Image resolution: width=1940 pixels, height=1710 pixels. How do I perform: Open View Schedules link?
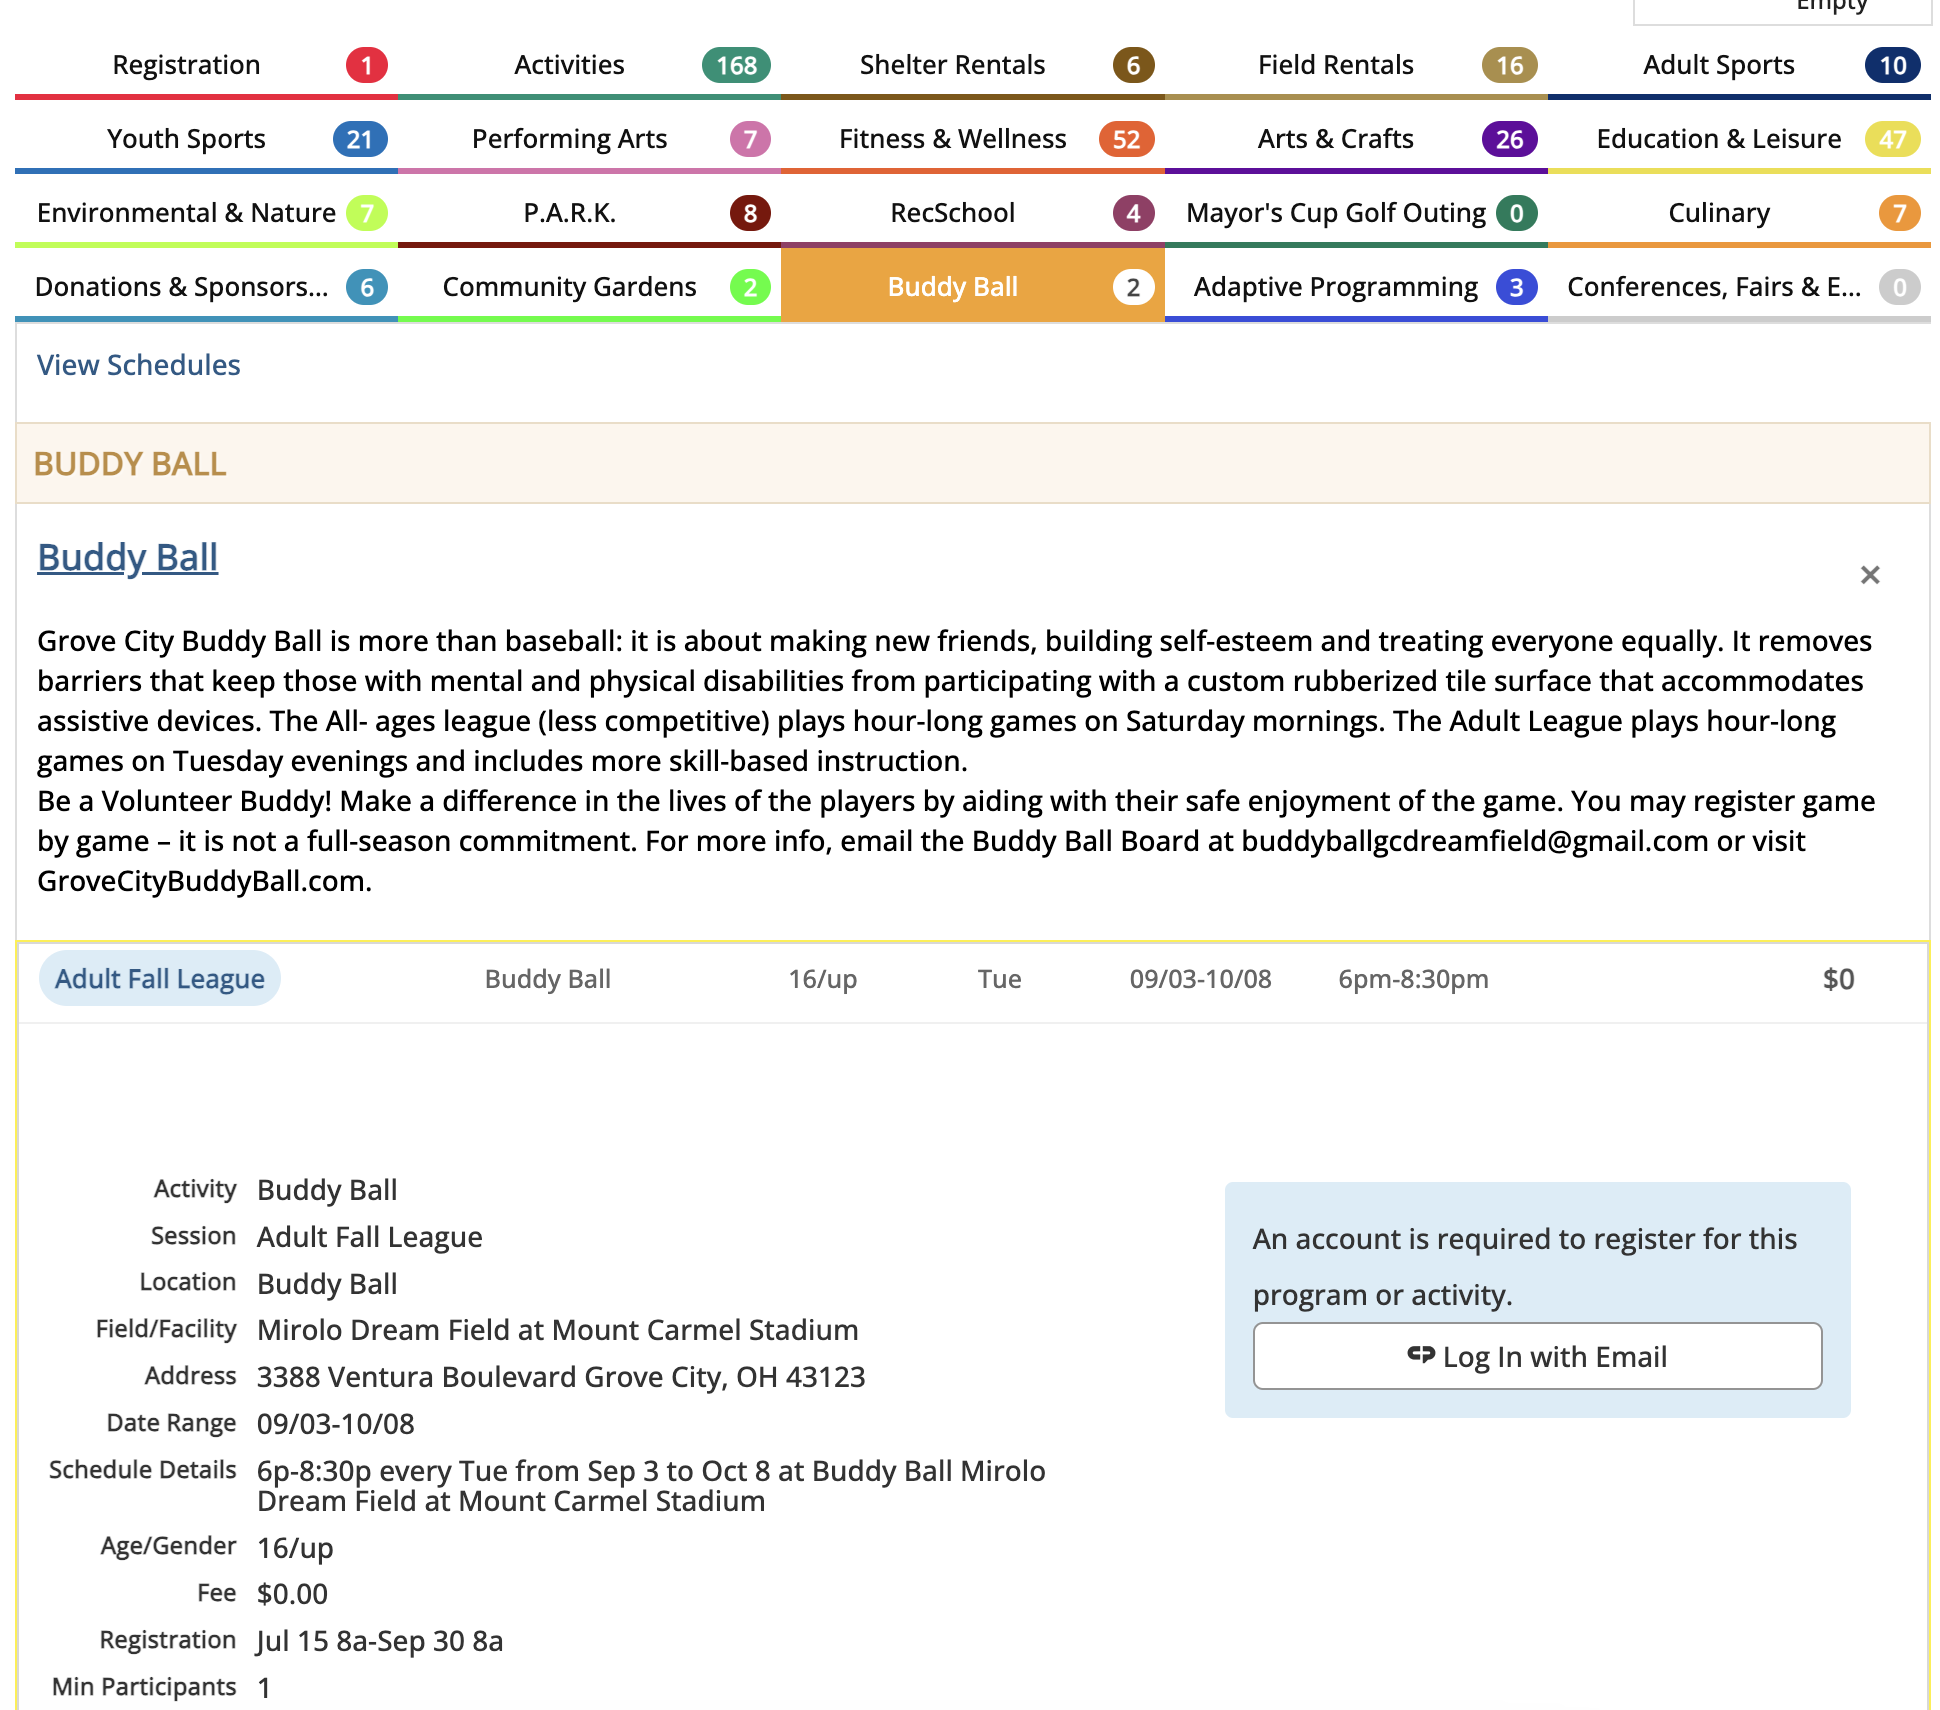tap(139, 365)
